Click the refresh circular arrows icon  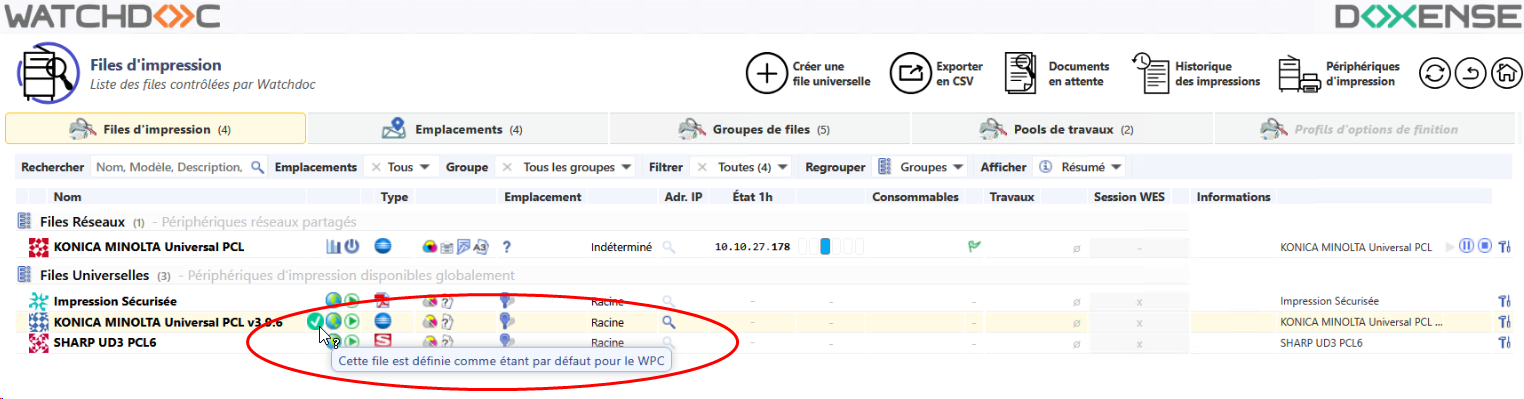[1435, 73]
